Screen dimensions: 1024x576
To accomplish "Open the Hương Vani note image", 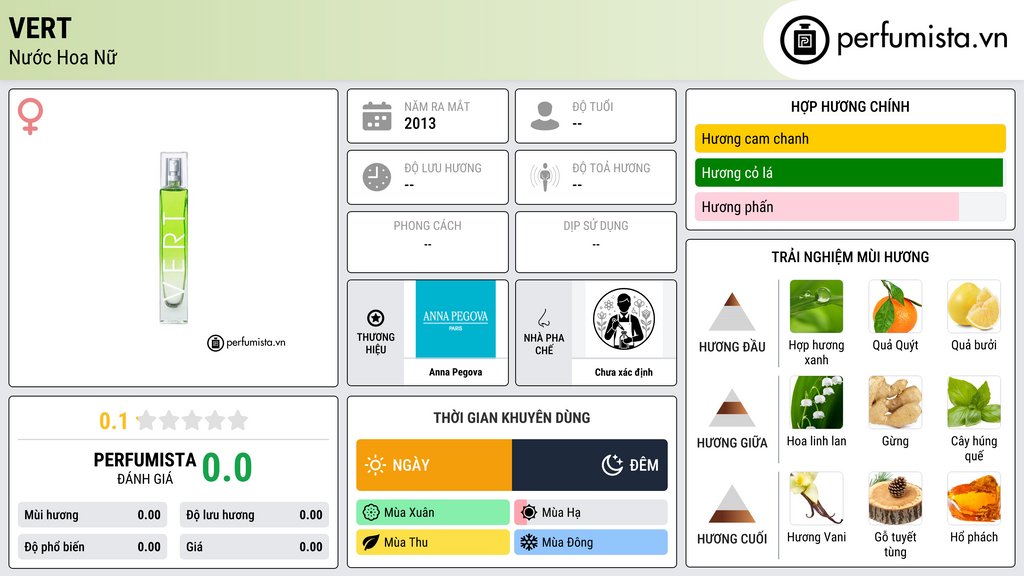I will click(816, 498).
